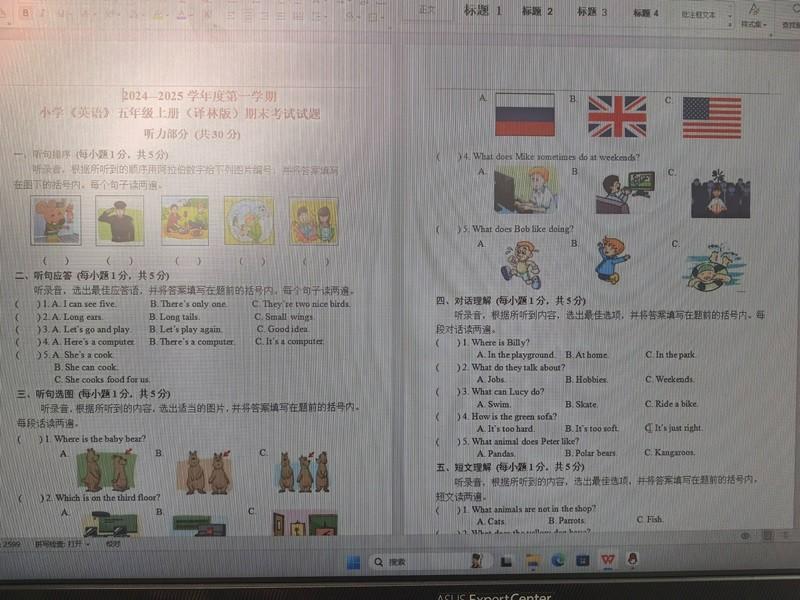Click the text "C. Kangaroos"
The height and width of the screenshot is (600, 800).
click(x=670, y=453)
